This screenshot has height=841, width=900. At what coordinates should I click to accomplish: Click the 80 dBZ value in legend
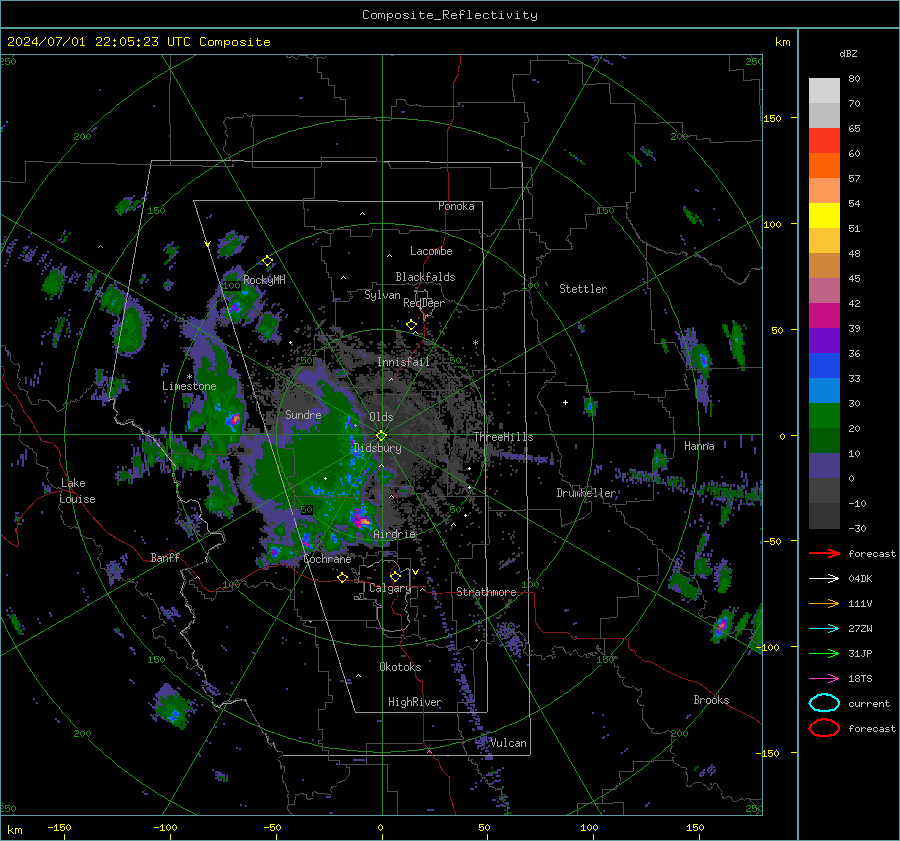pyautogui.click(x=854, y=79)
